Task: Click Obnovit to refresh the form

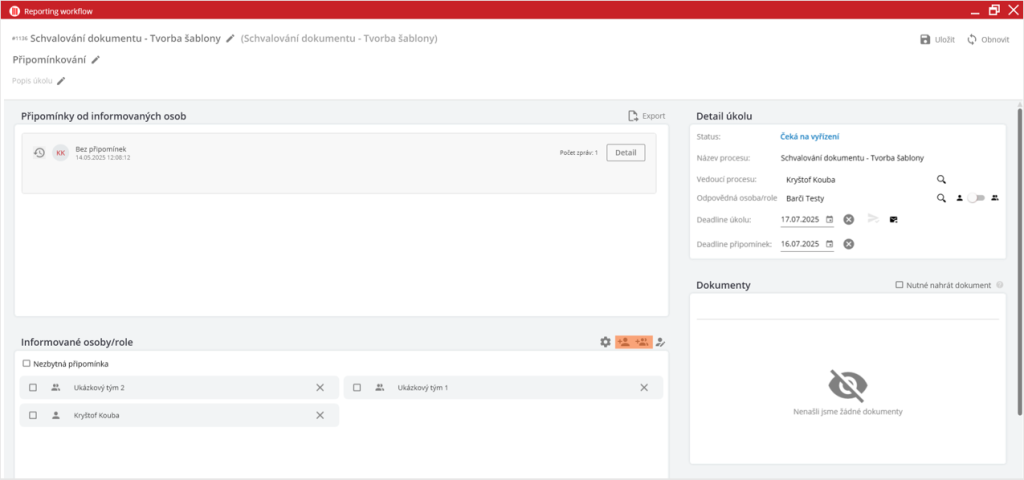Action: (988, 40)
